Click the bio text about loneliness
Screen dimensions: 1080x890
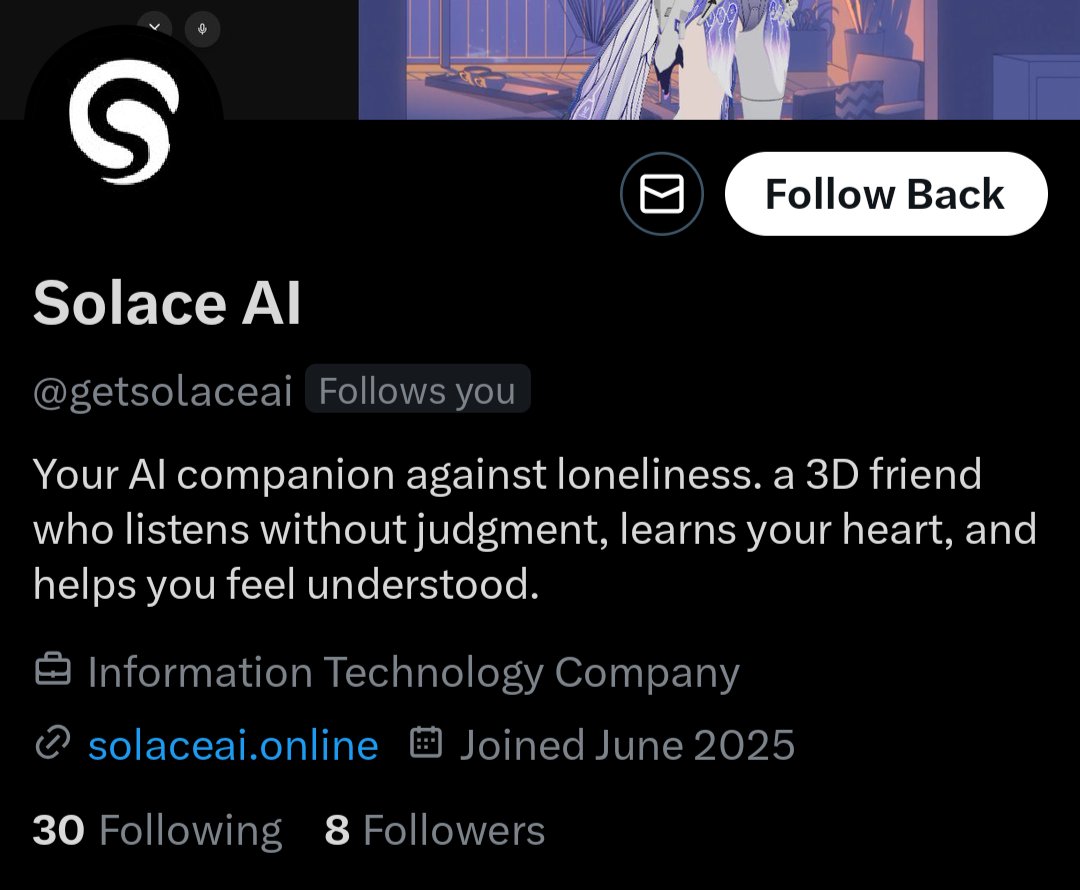click(534, 529)
